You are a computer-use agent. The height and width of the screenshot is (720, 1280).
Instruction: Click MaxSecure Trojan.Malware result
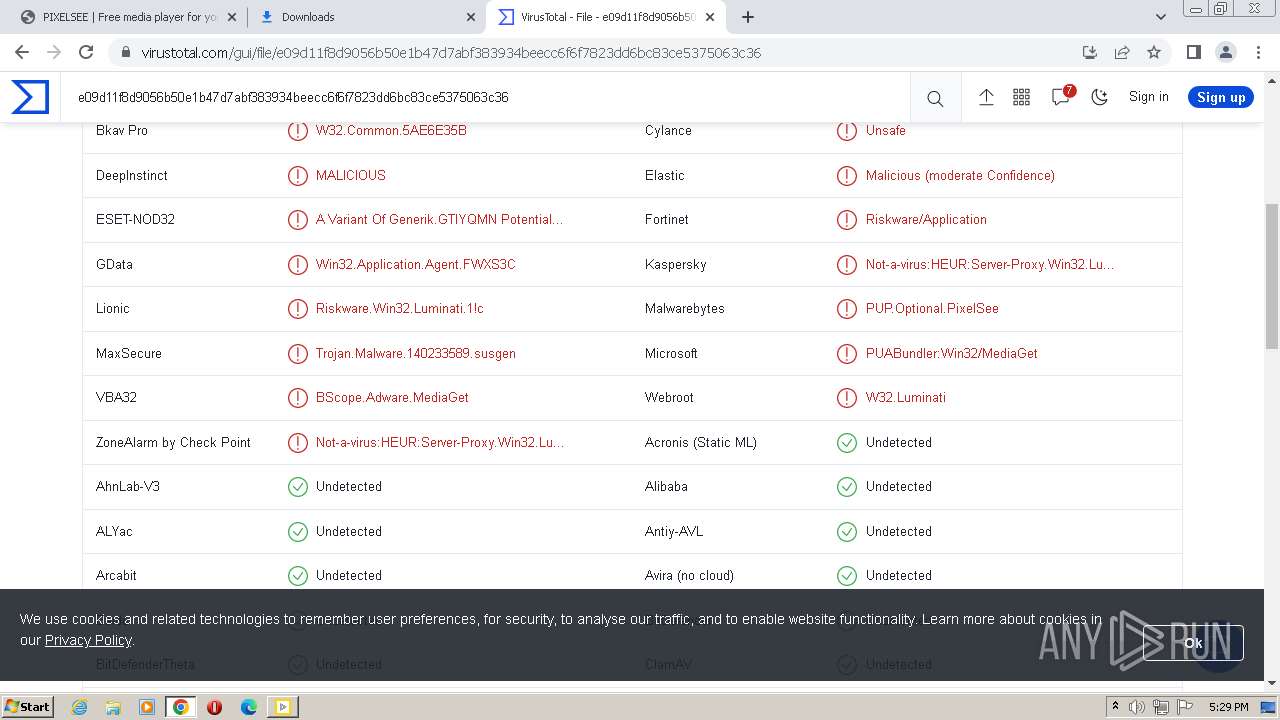[x=416, y=353]
